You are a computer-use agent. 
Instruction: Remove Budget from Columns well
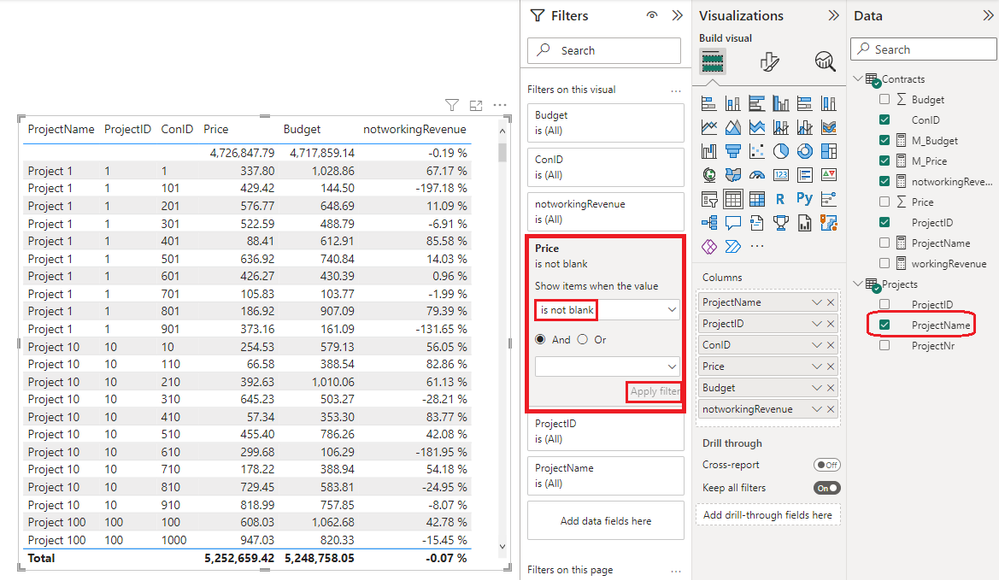[831, 388]
